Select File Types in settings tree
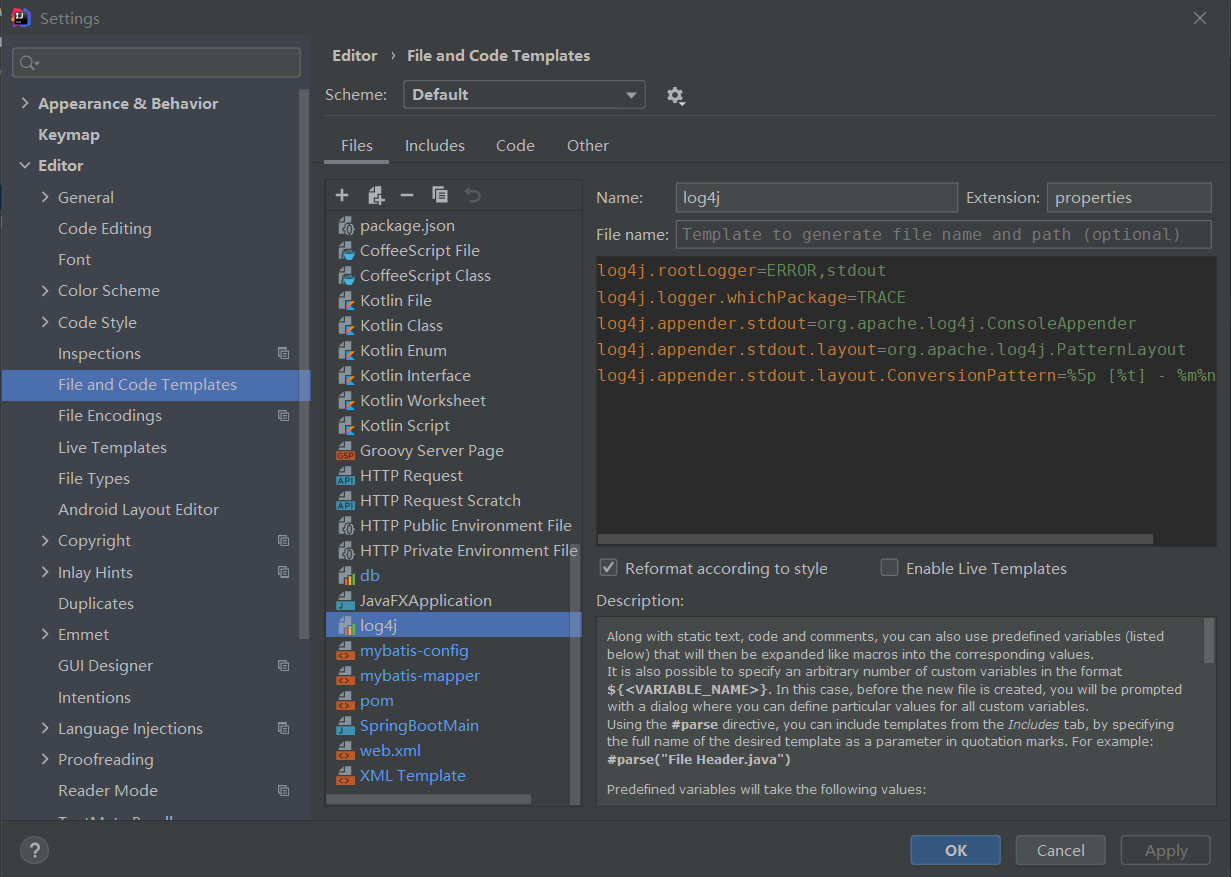This screenshot has height=877, width=1231. (x=94, y=478)
